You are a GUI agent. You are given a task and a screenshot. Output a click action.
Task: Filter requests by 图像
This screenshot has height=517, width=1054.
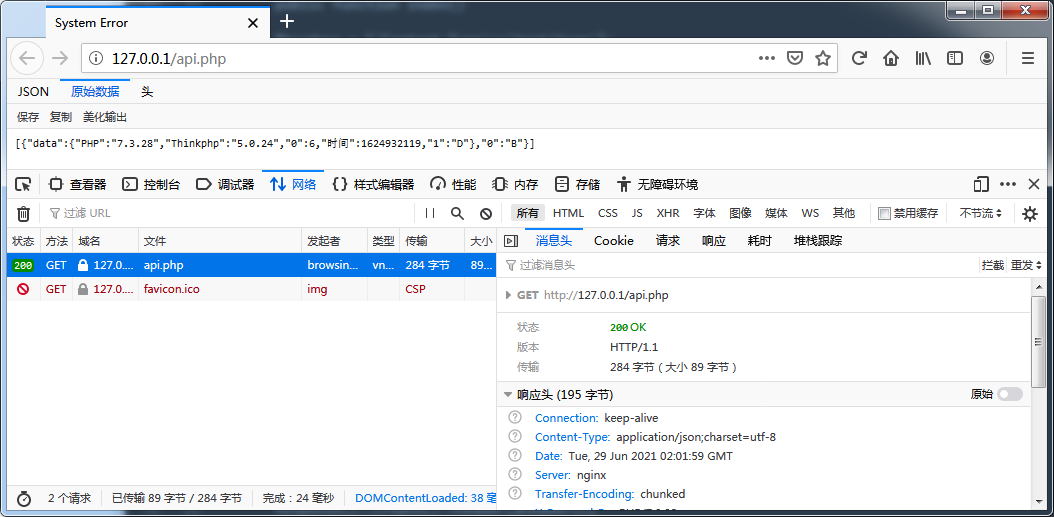coord(740,213)
